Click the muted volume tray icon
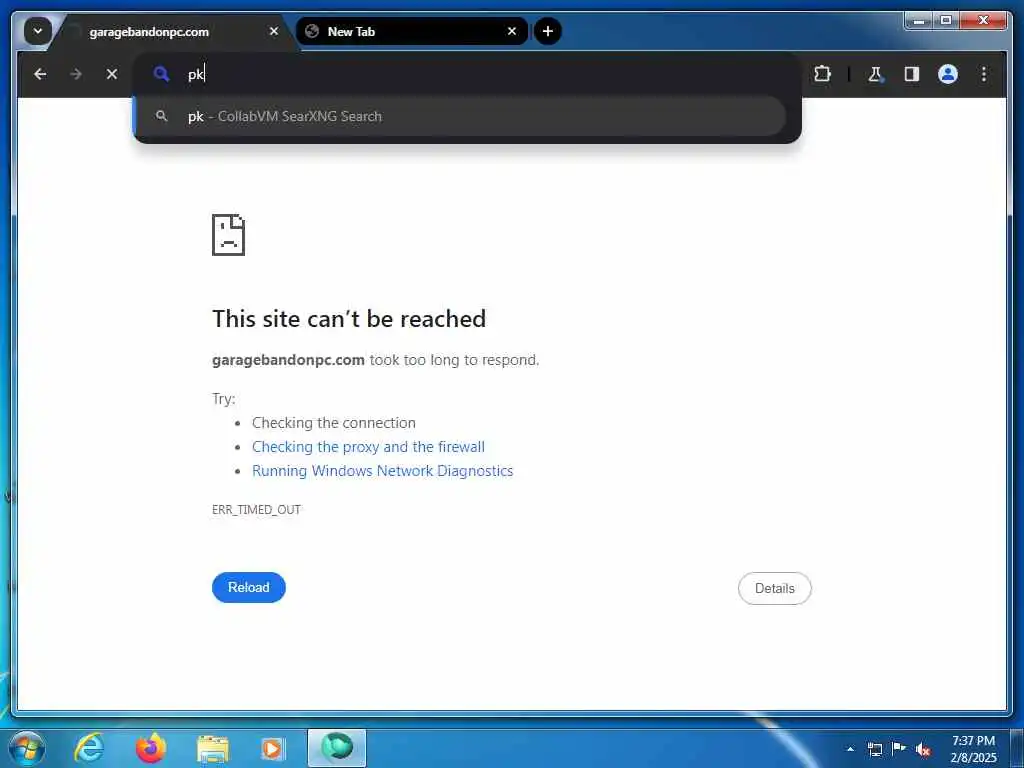The image size is (1024, 768). (x=923, y=750)
